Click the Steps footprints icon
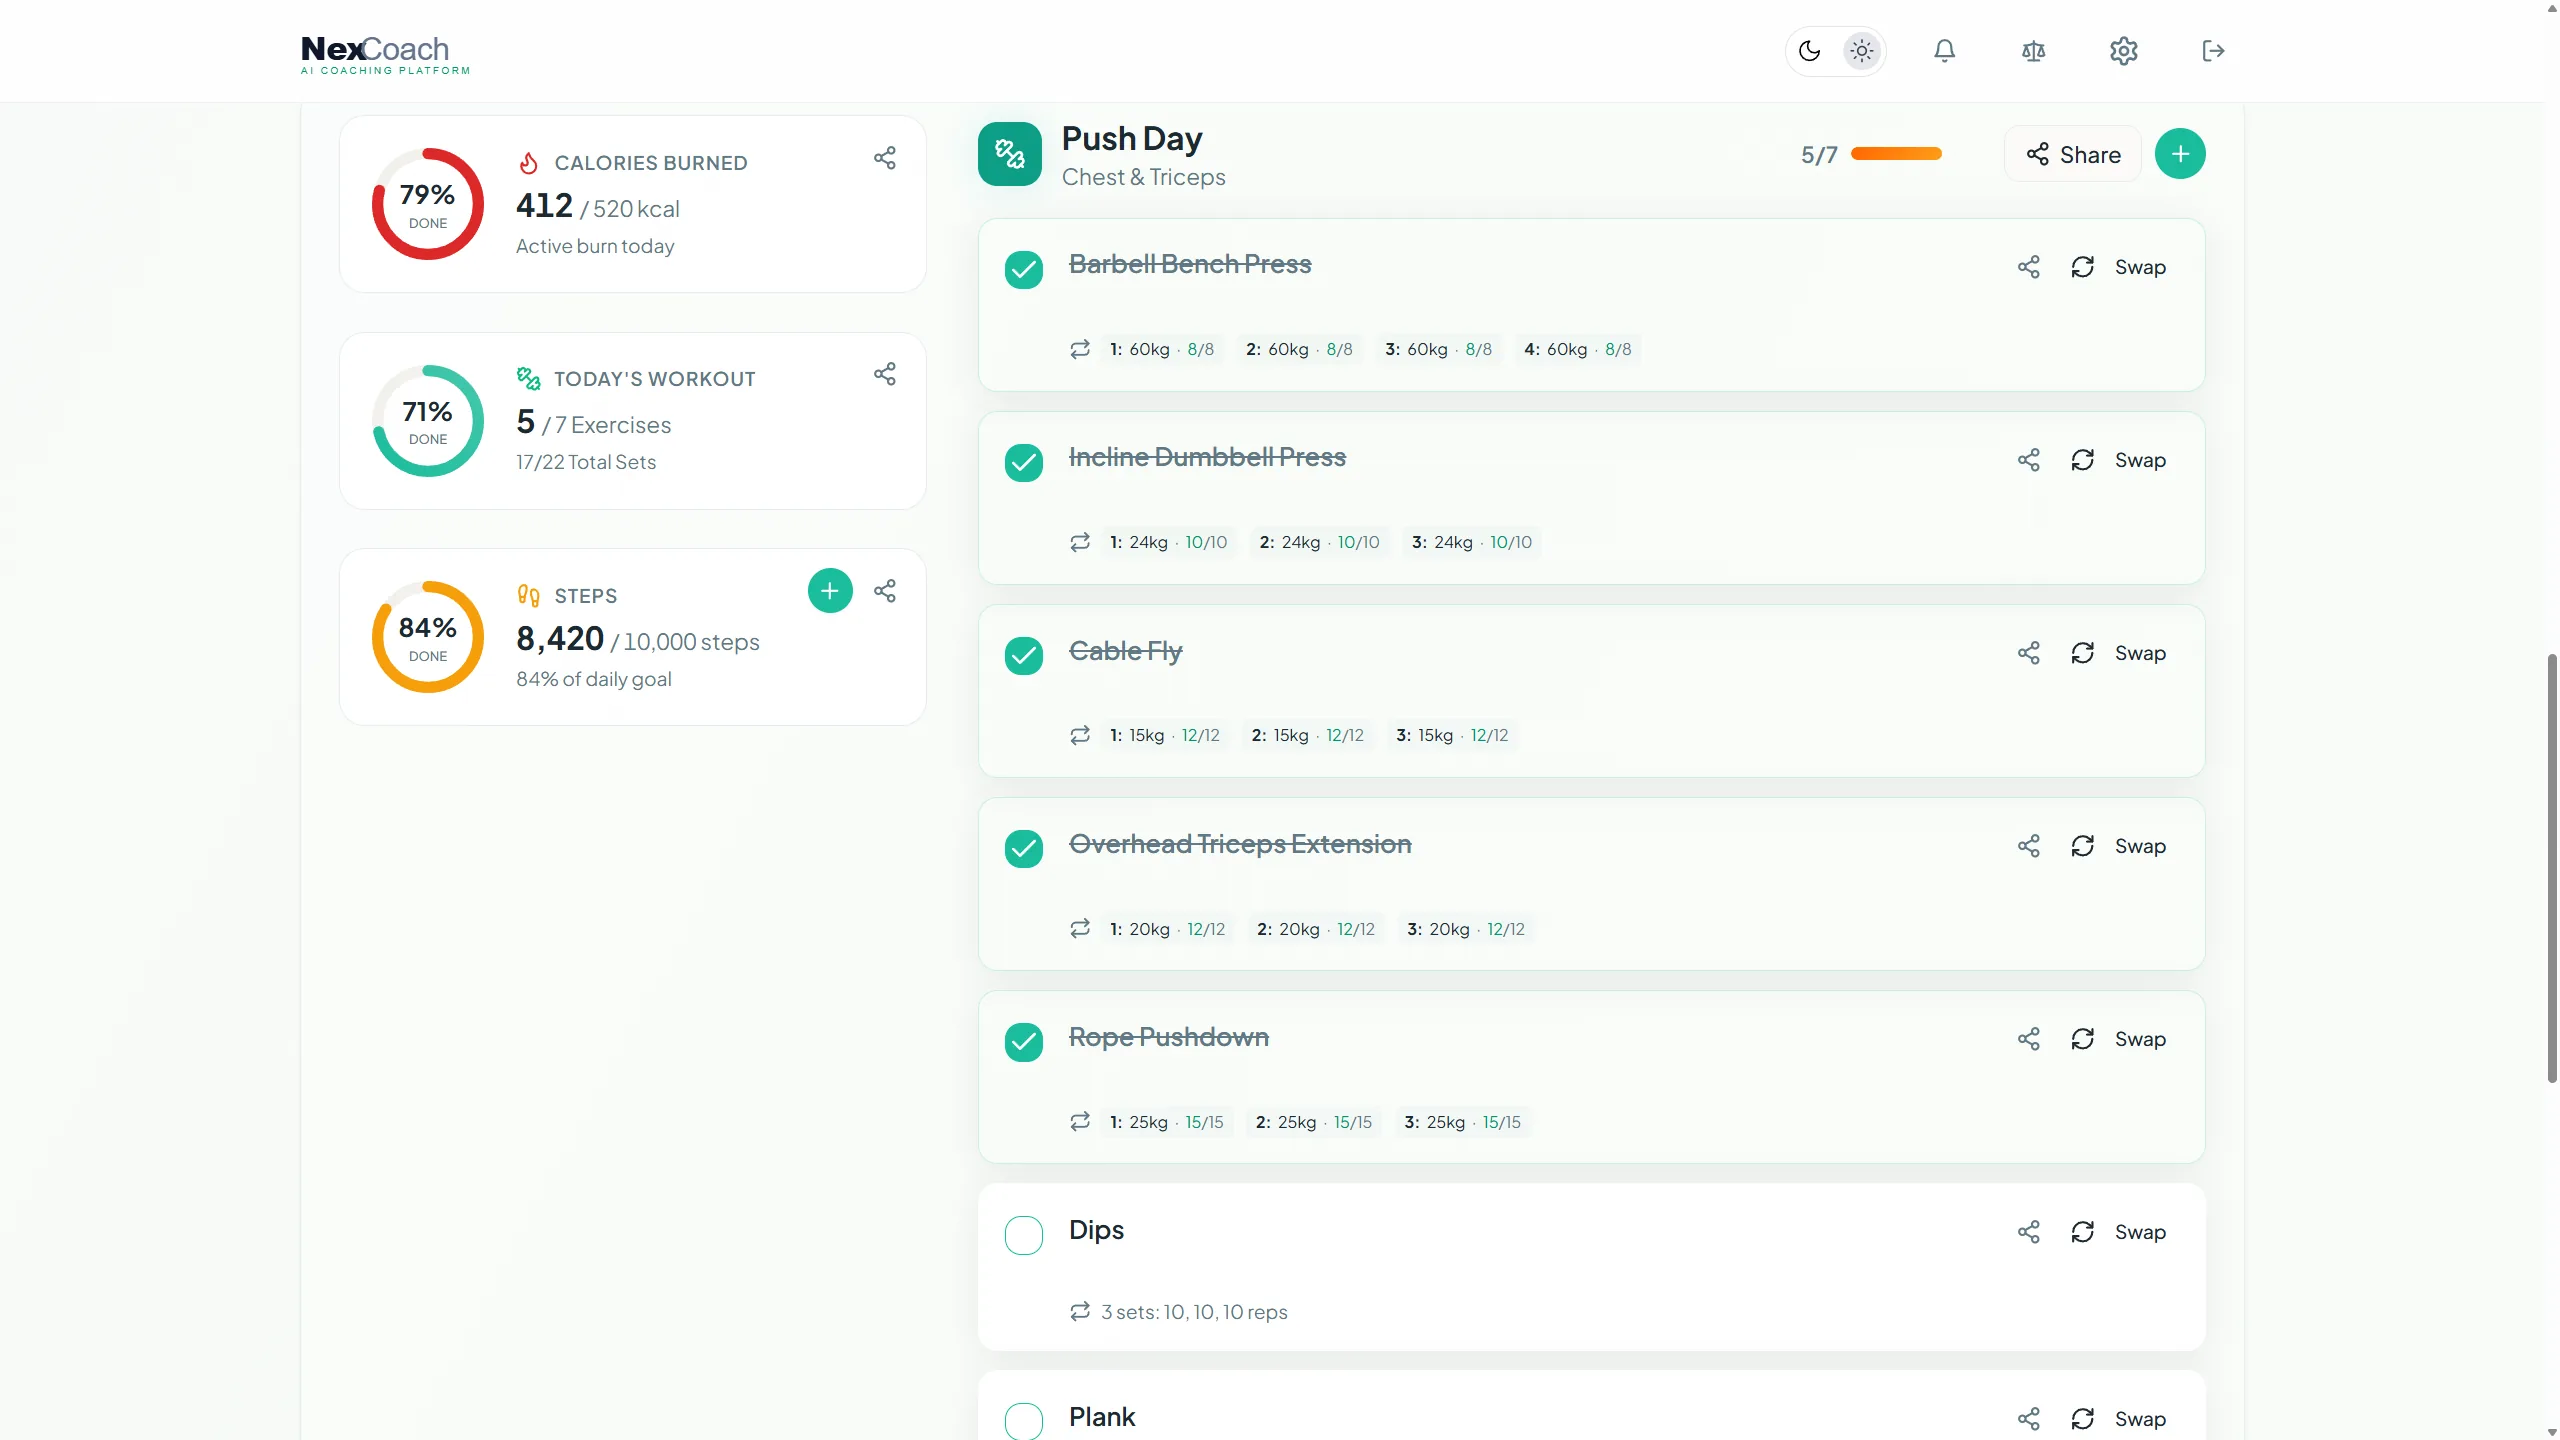Screen dimensions: 2560x1440 pyautogui.click(x=529, y=596)
